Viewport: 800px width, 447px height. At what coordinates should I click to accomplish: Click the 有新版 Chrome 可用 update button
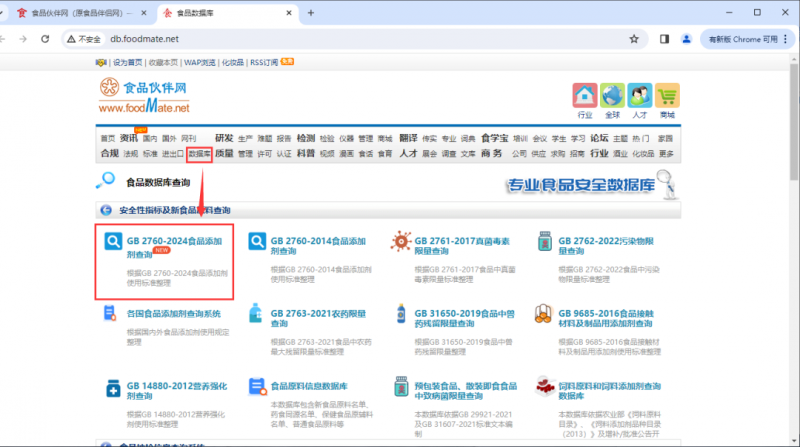click(741, 39)
